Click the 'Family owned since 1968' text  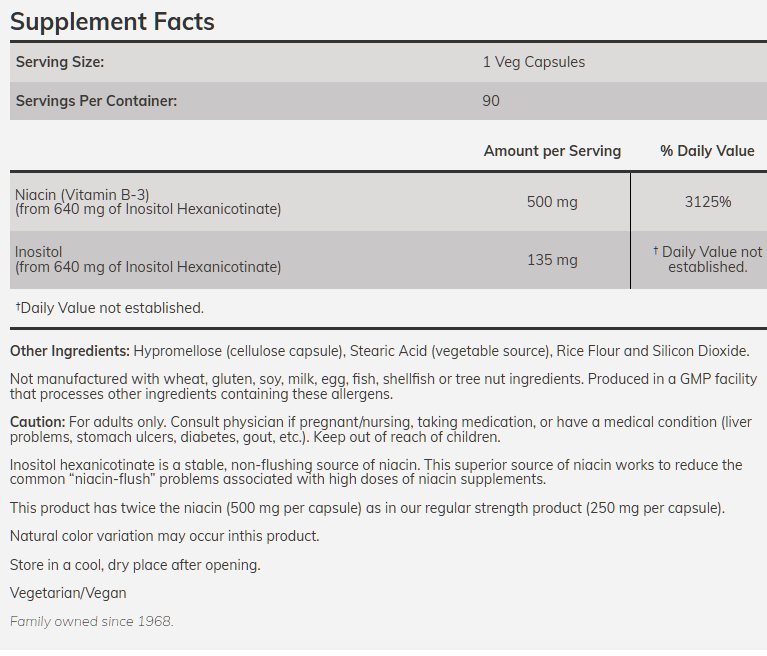point(91,621)
